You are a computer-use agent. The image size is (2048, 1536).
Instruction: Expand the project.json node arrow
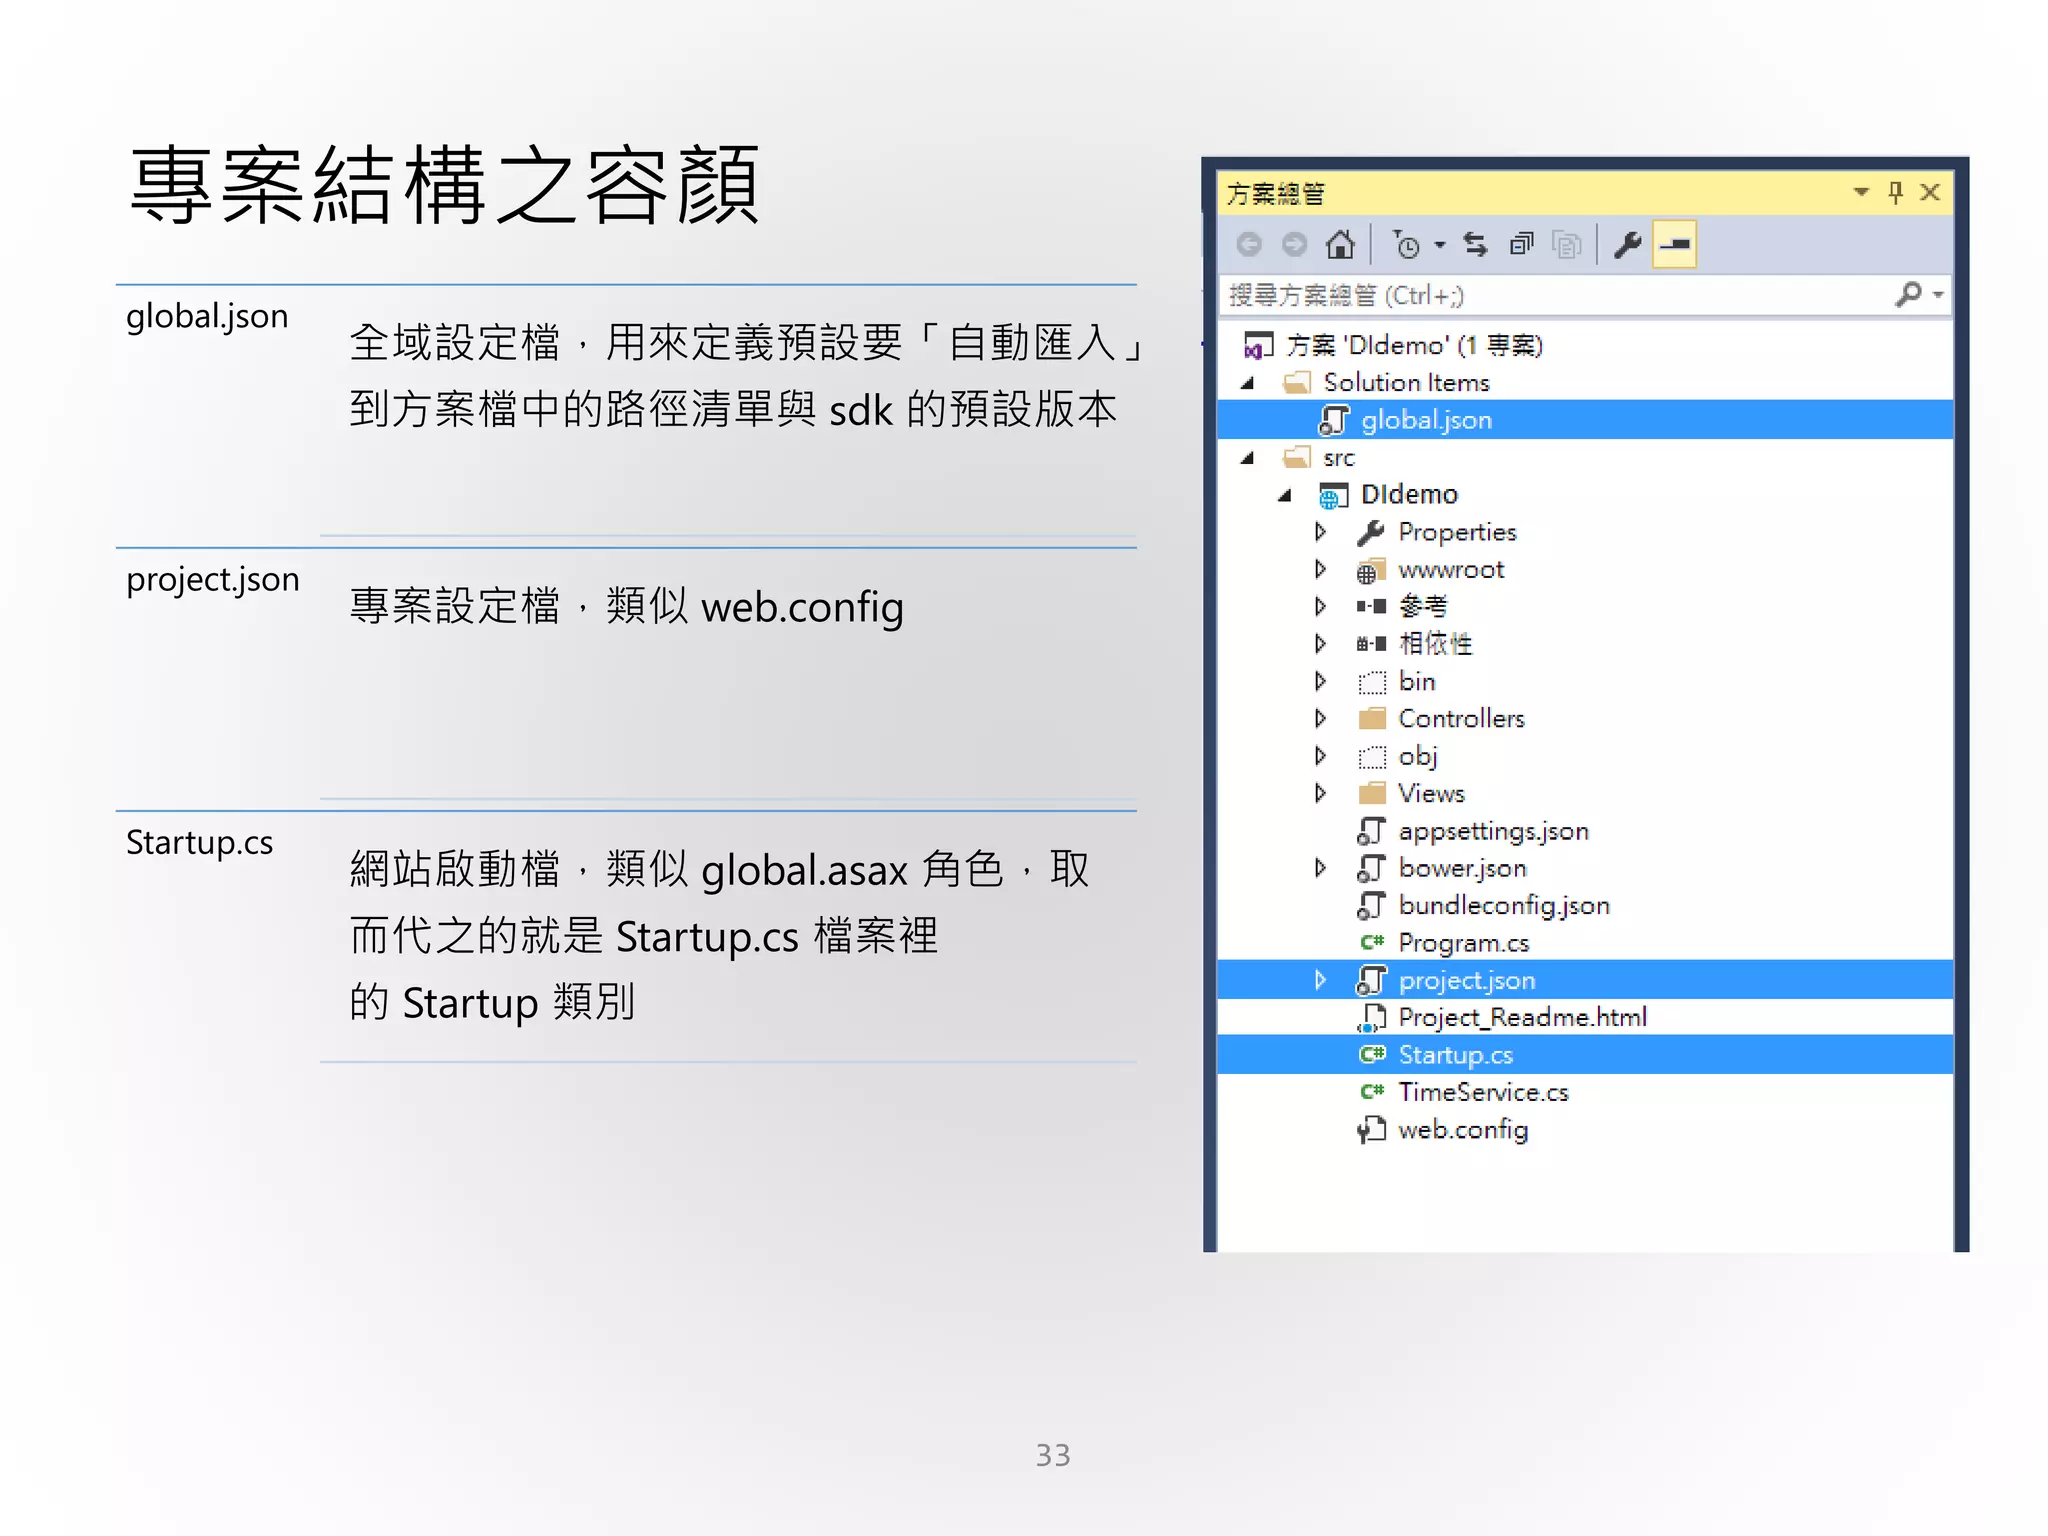point(1320,980)
